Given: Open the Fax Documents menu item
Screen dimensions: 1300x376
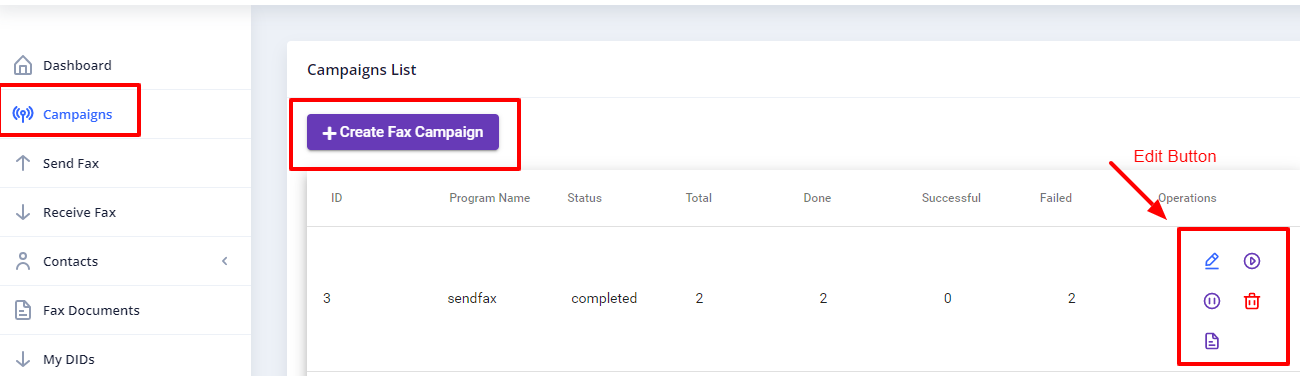Looking at the screenshot, I should click(125, 310).
